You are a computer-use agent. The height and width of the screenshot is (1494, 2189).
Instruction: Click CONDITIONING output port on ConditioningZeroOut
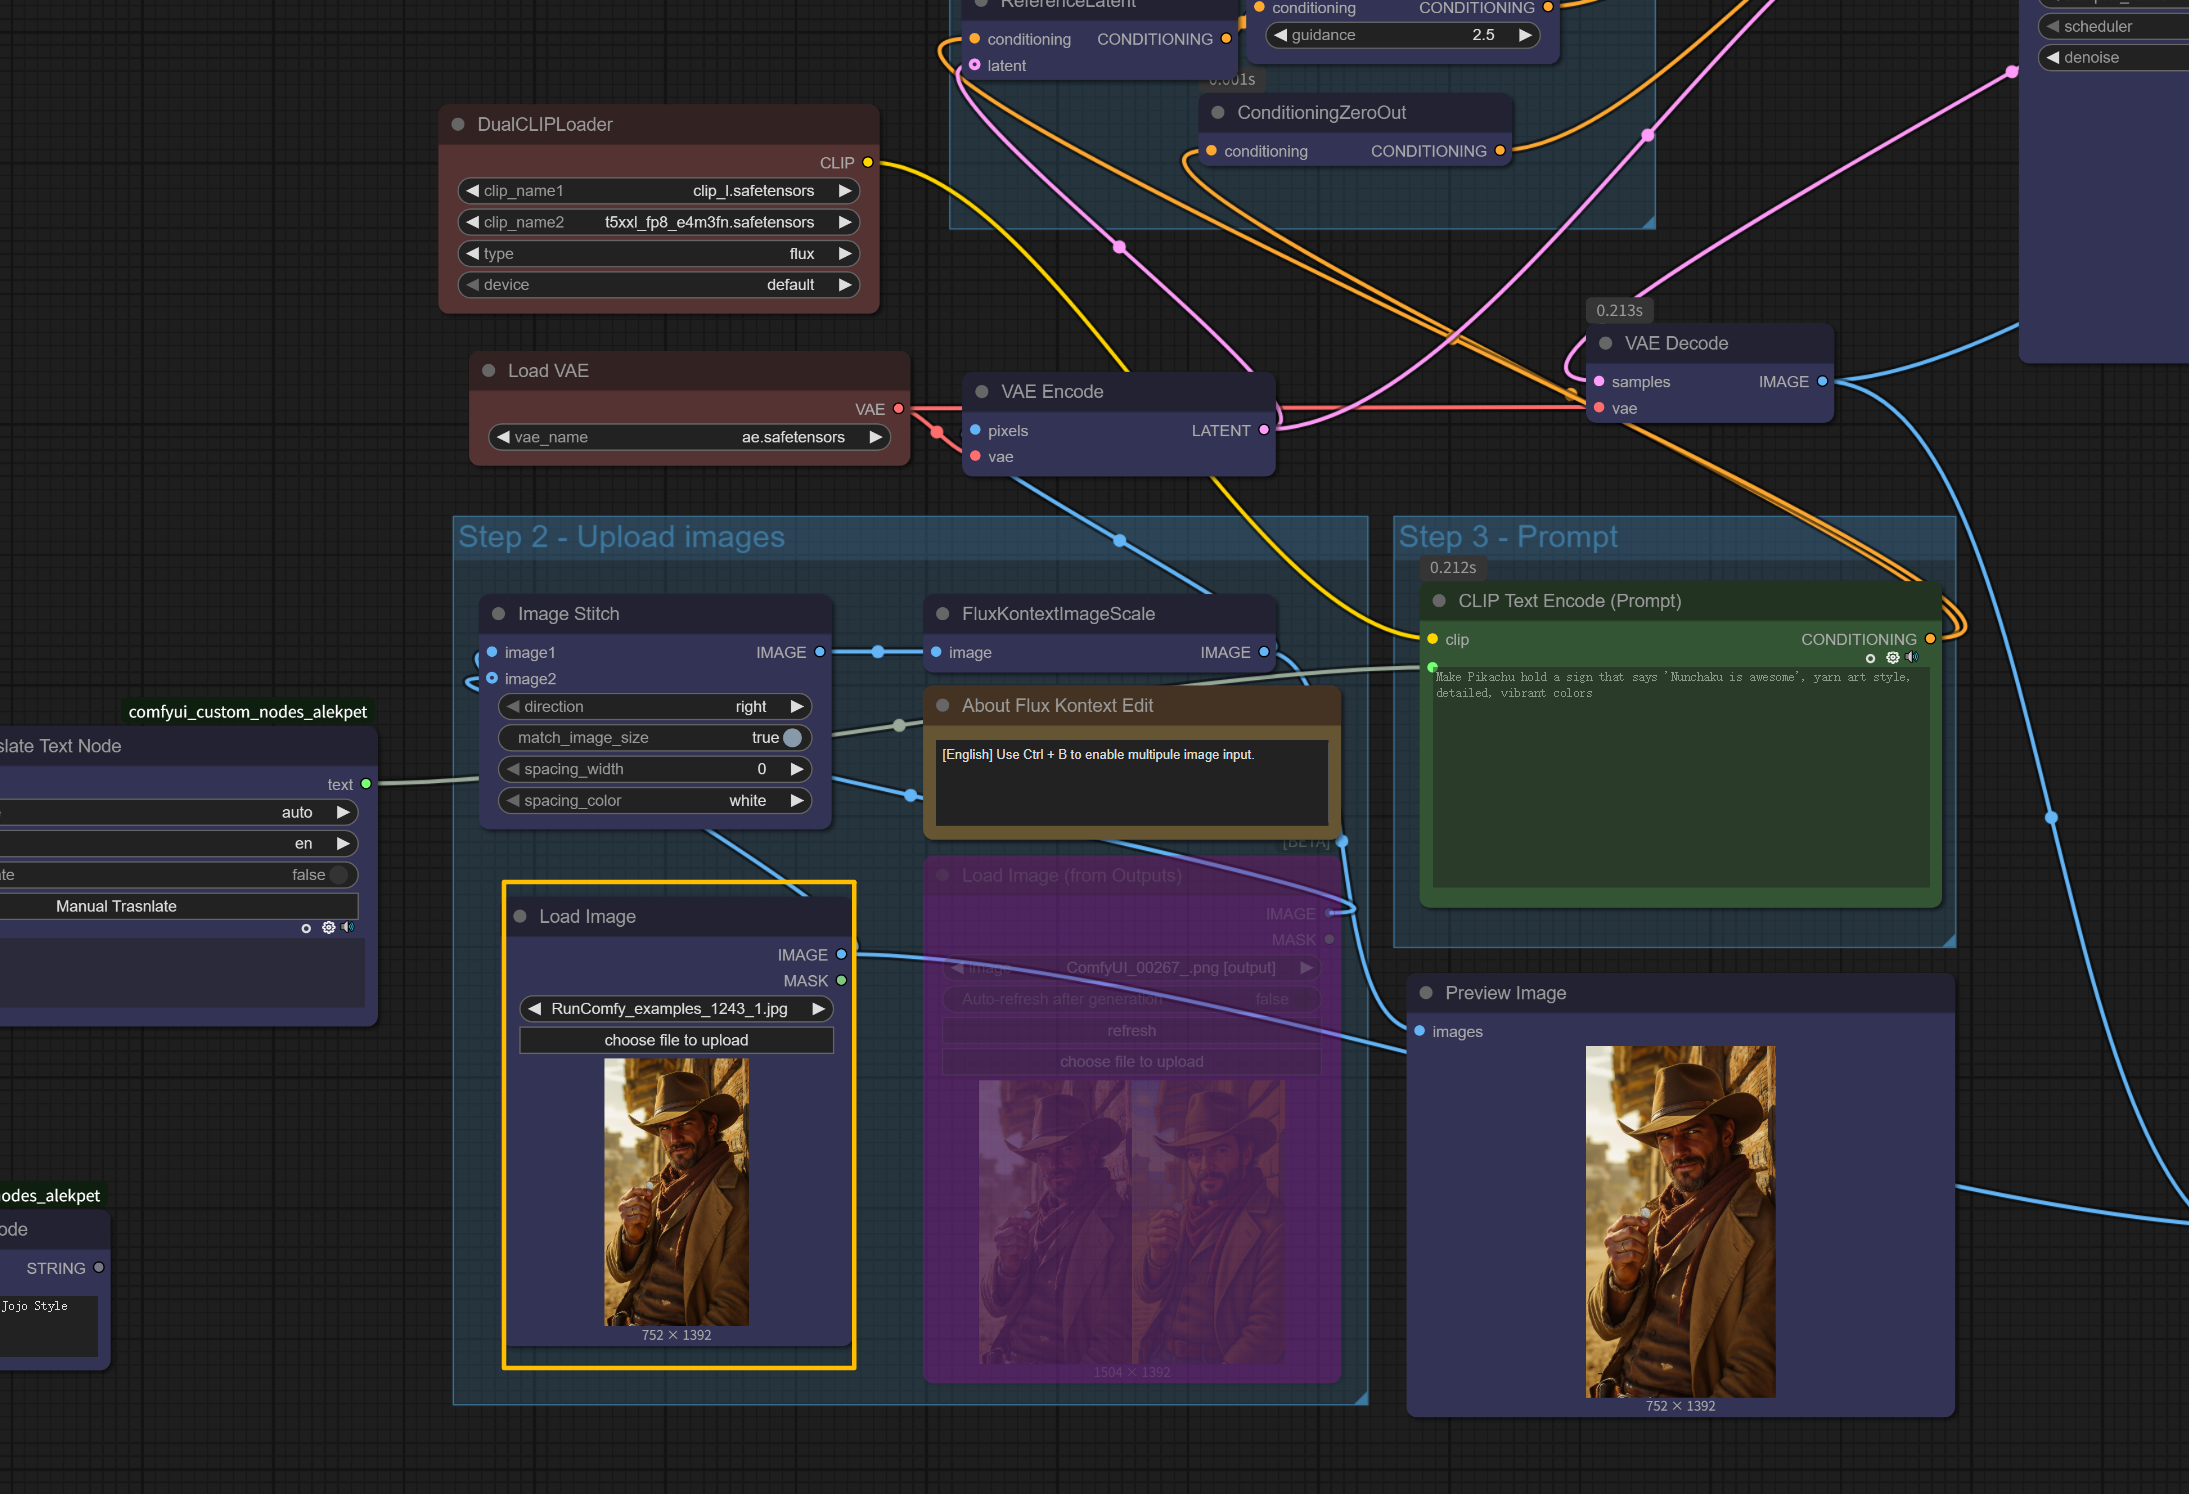pyautogui.click(x=1499, y=151)
